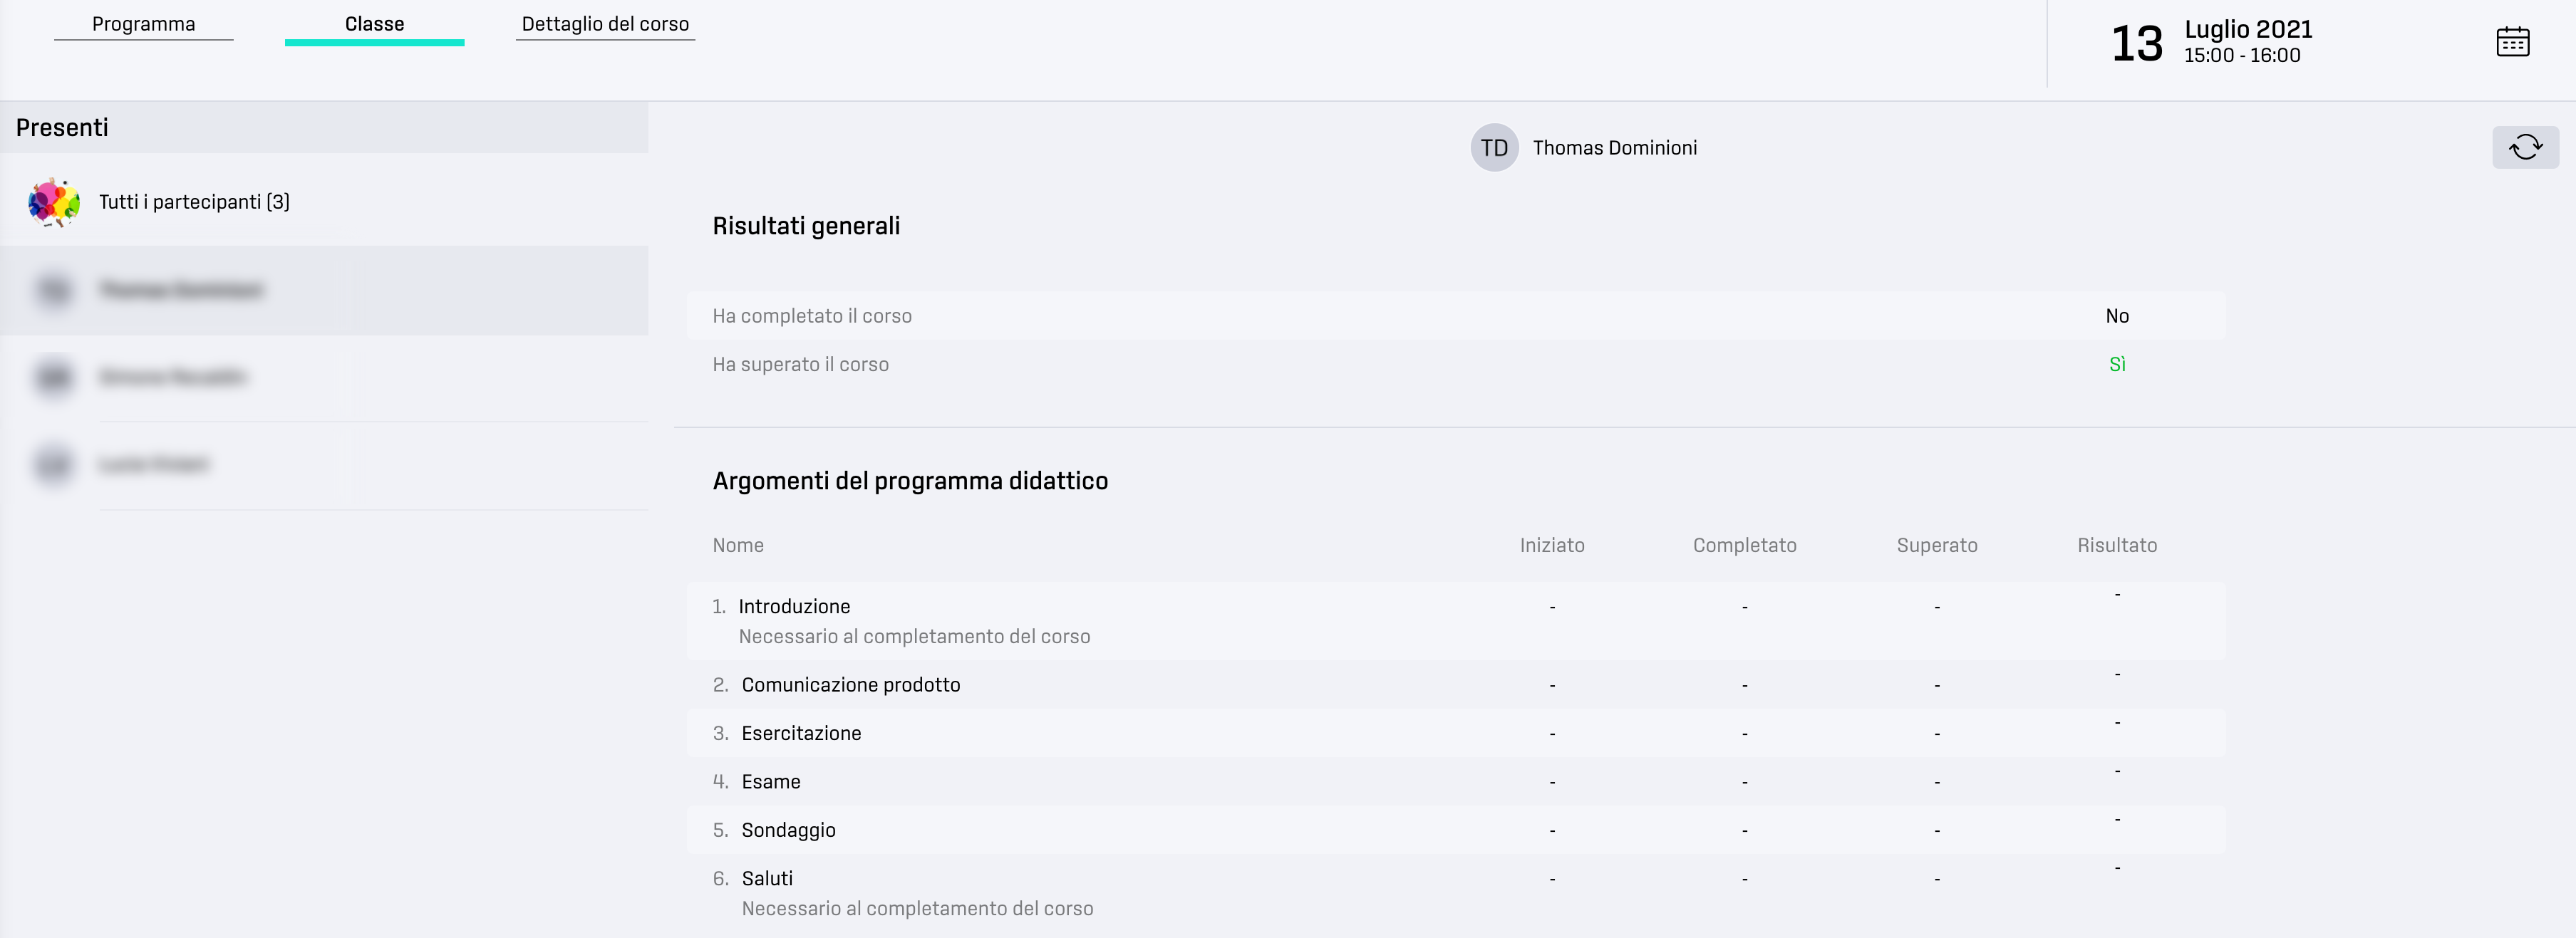
Task: Click the Esame topic row
Action: 1456,782
